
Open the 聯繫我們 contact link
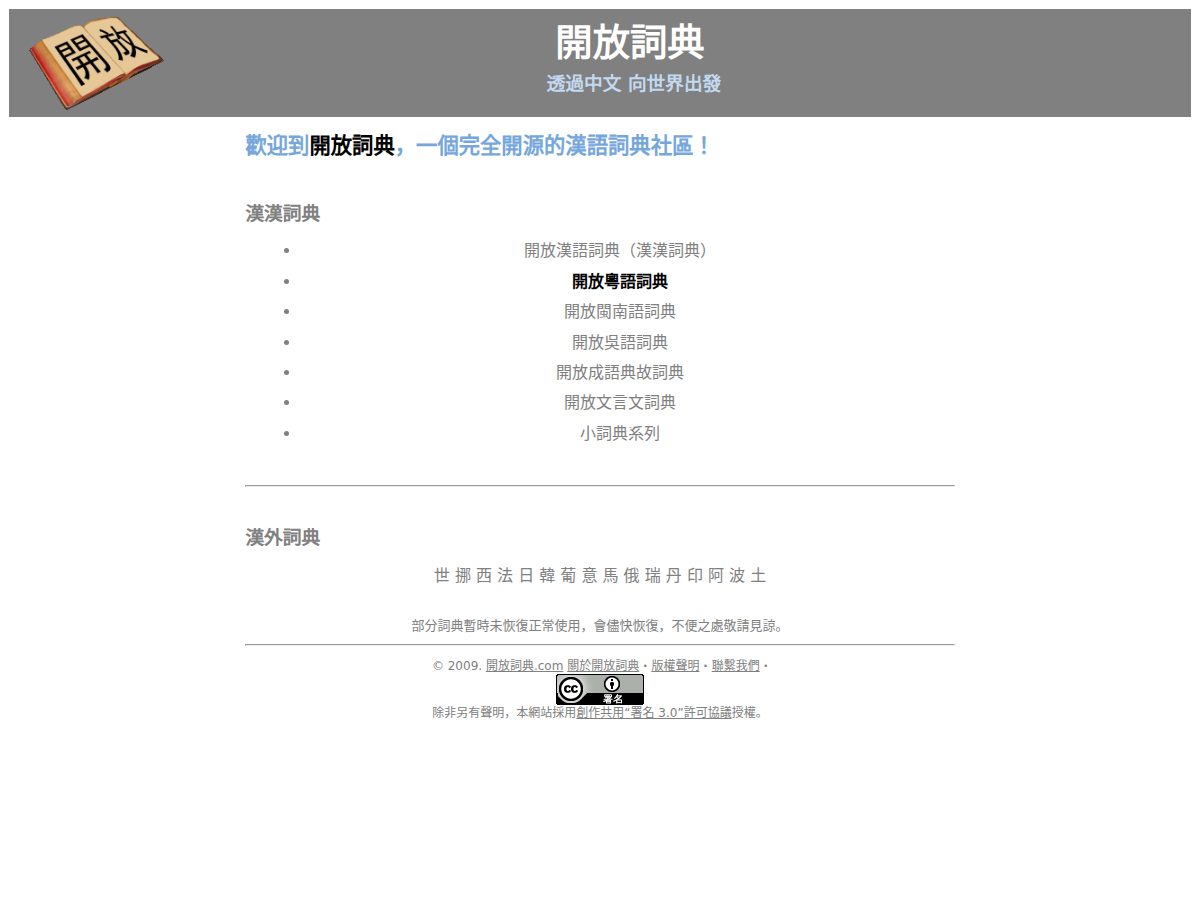735,665
